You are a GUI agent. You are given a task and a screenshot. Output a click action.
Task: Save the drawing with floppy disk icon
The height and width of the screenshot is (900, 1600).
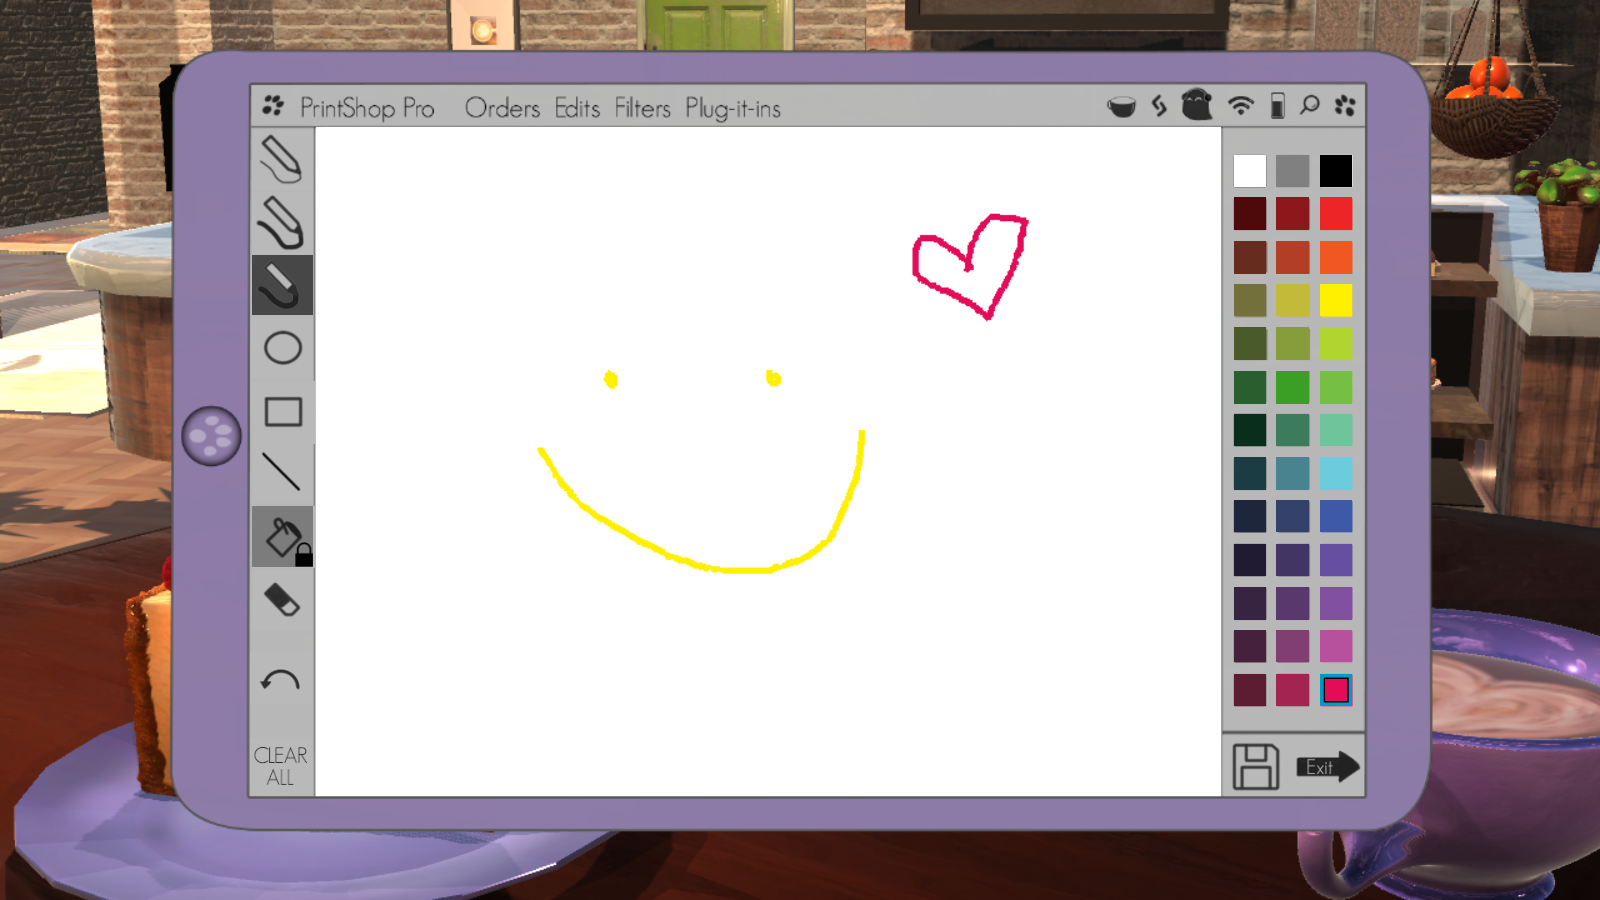1255,767
